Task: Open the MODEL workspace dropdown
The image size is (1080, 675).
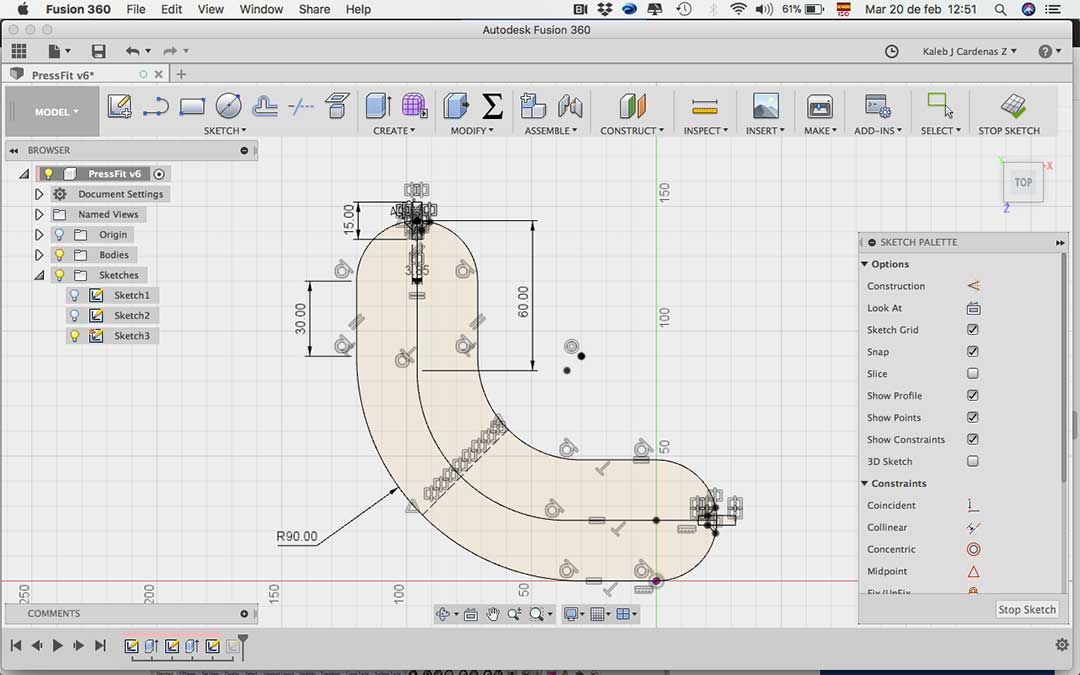Action: pyautogui.click(x=56, y=112)
